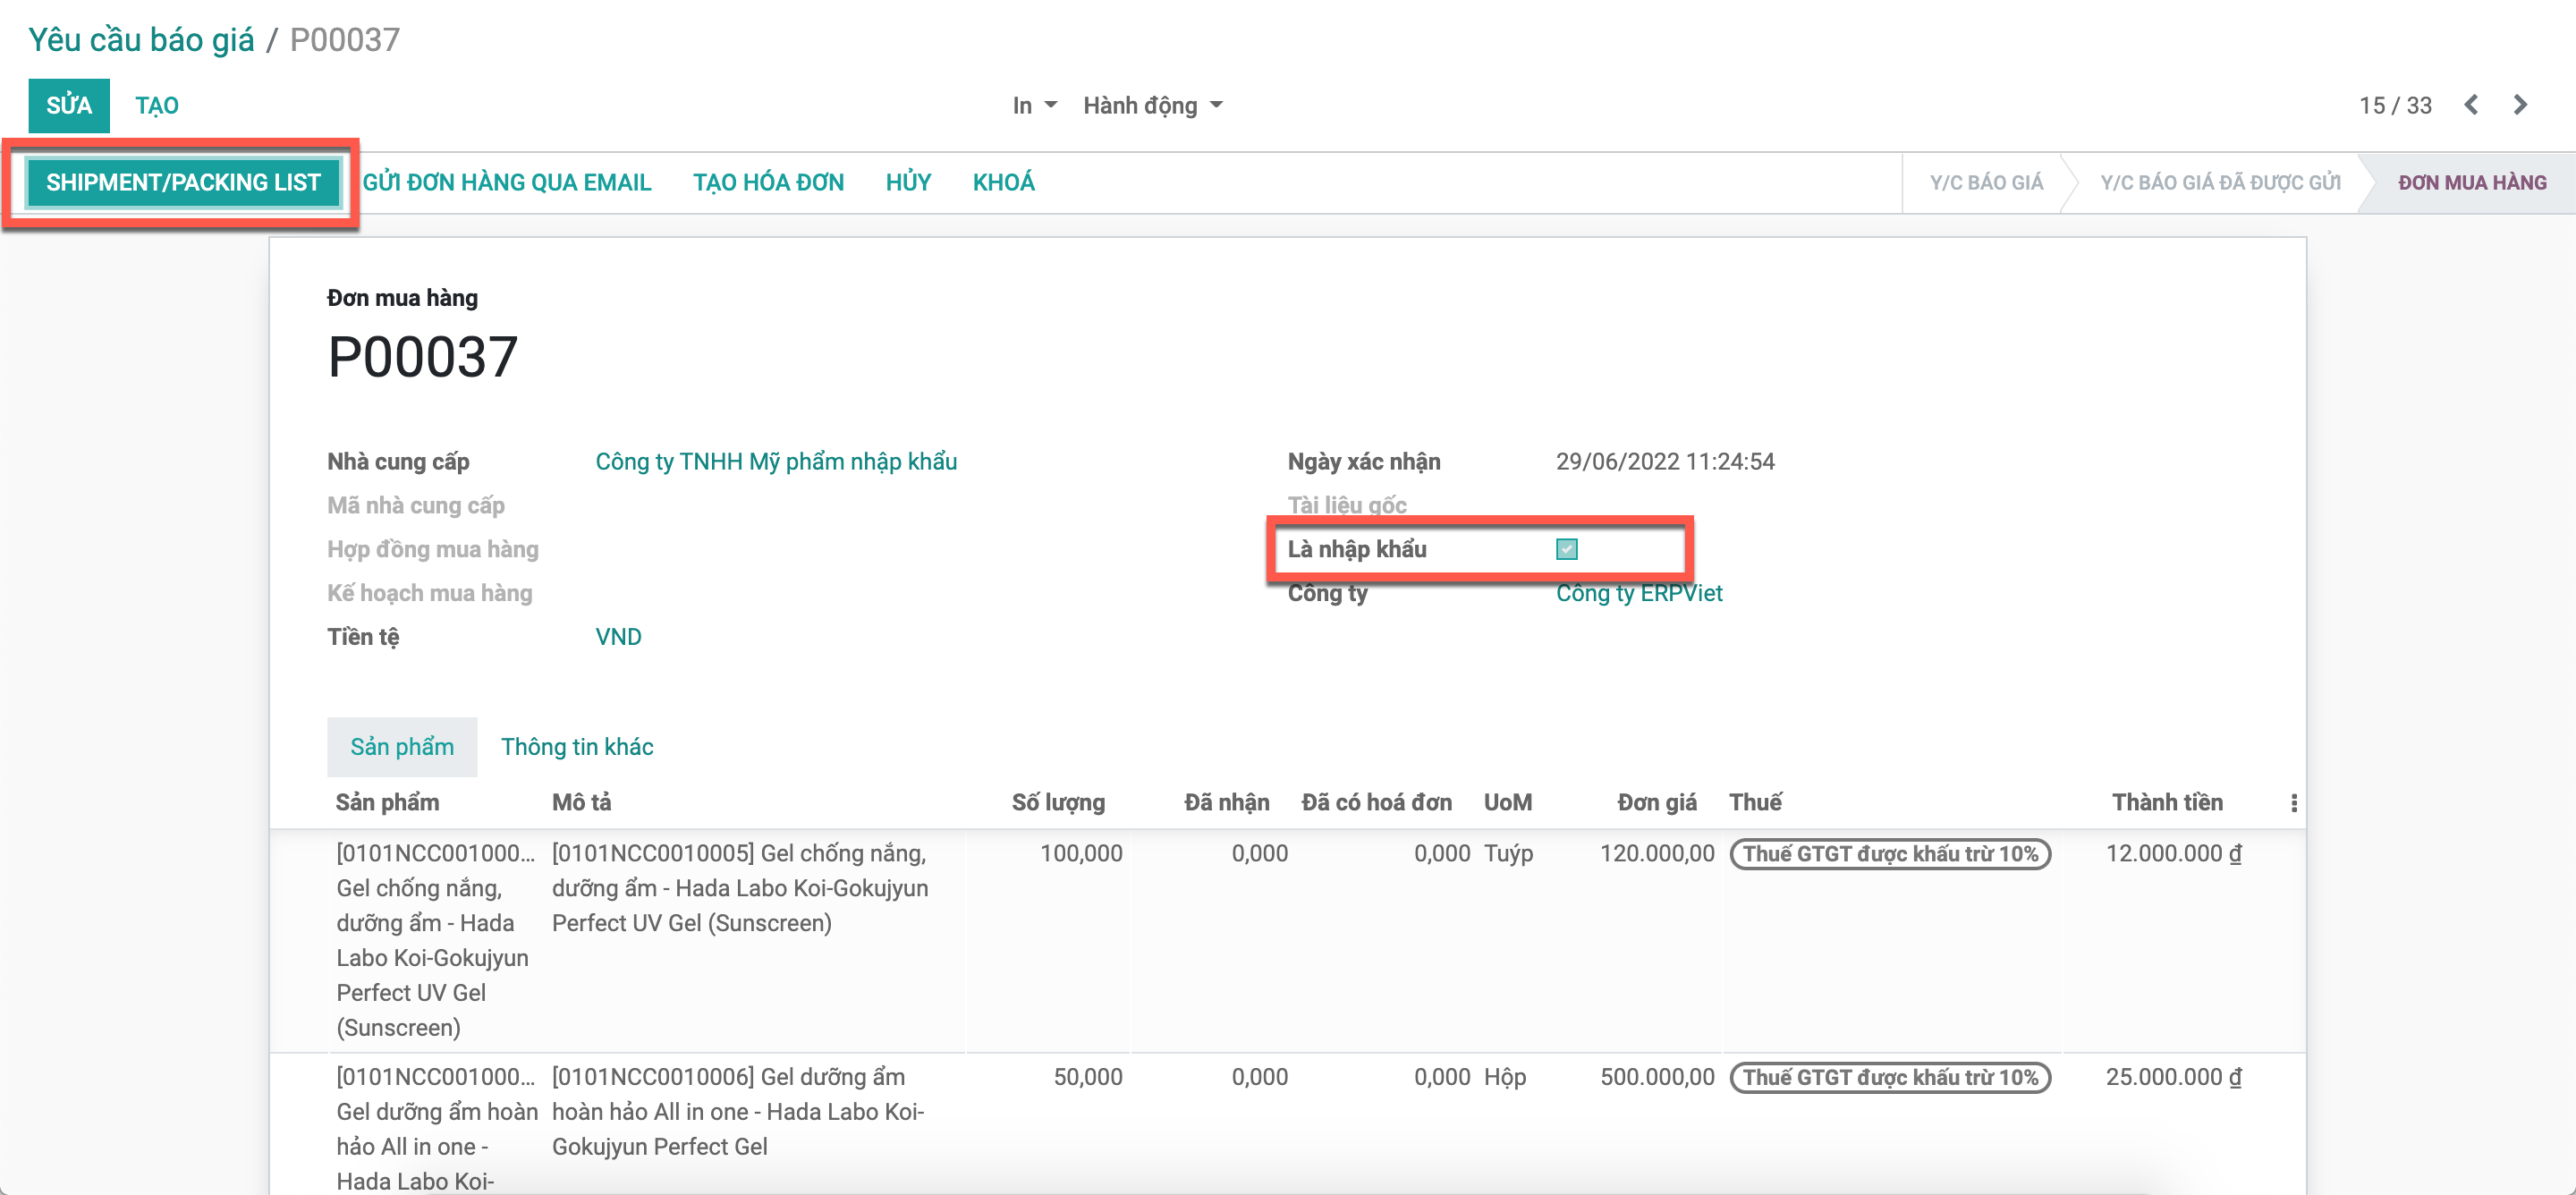Open supplier Công ty TNHH Mỹ phẩm nhập khẩu

pyautogui.click(x=776, y=462)
